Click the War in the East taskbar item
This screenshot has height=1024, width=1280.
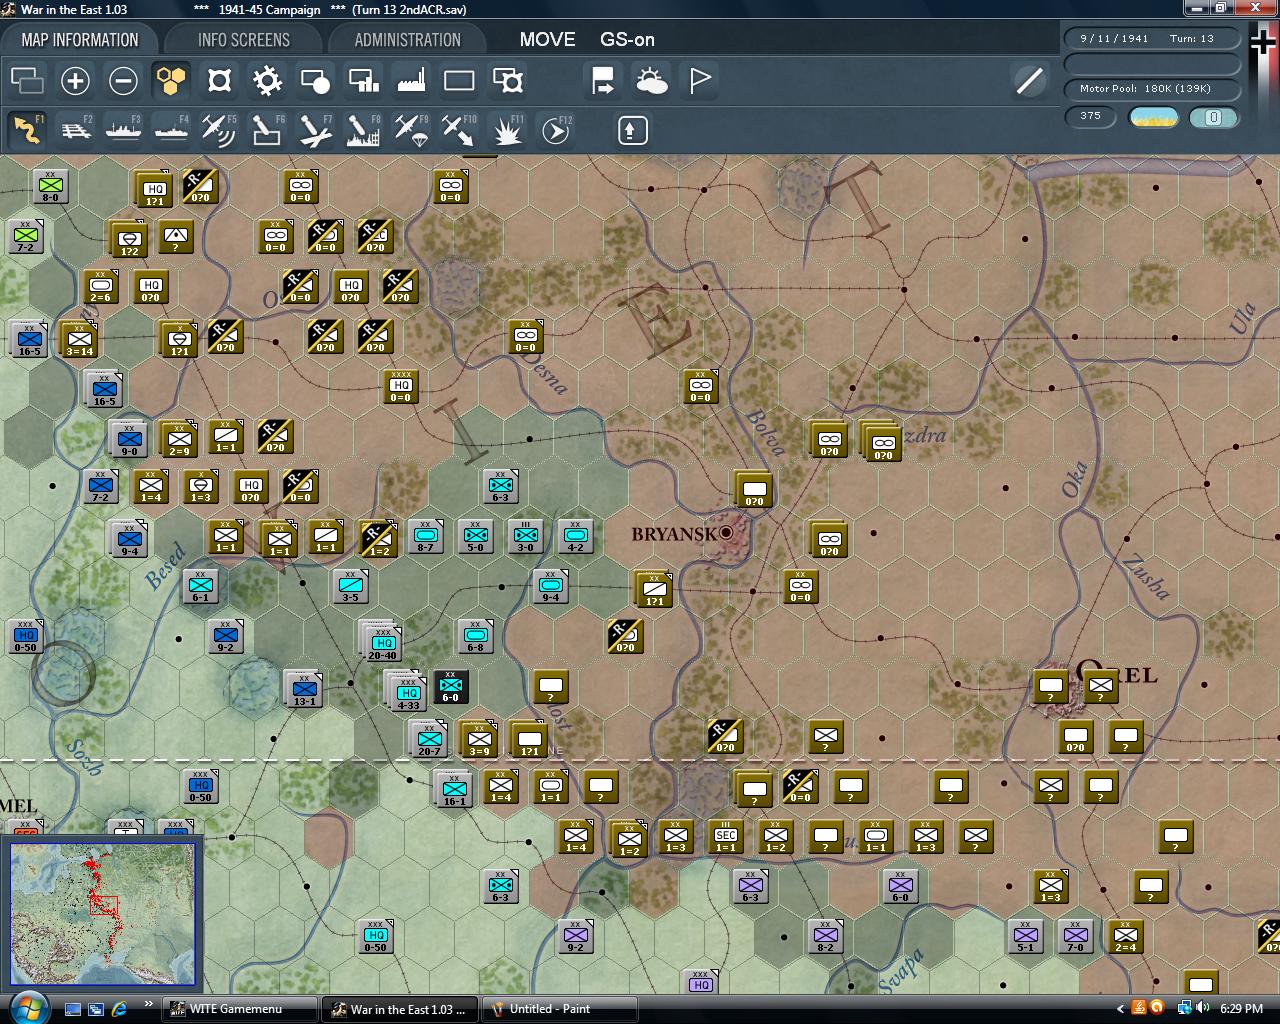[400, 1009]
